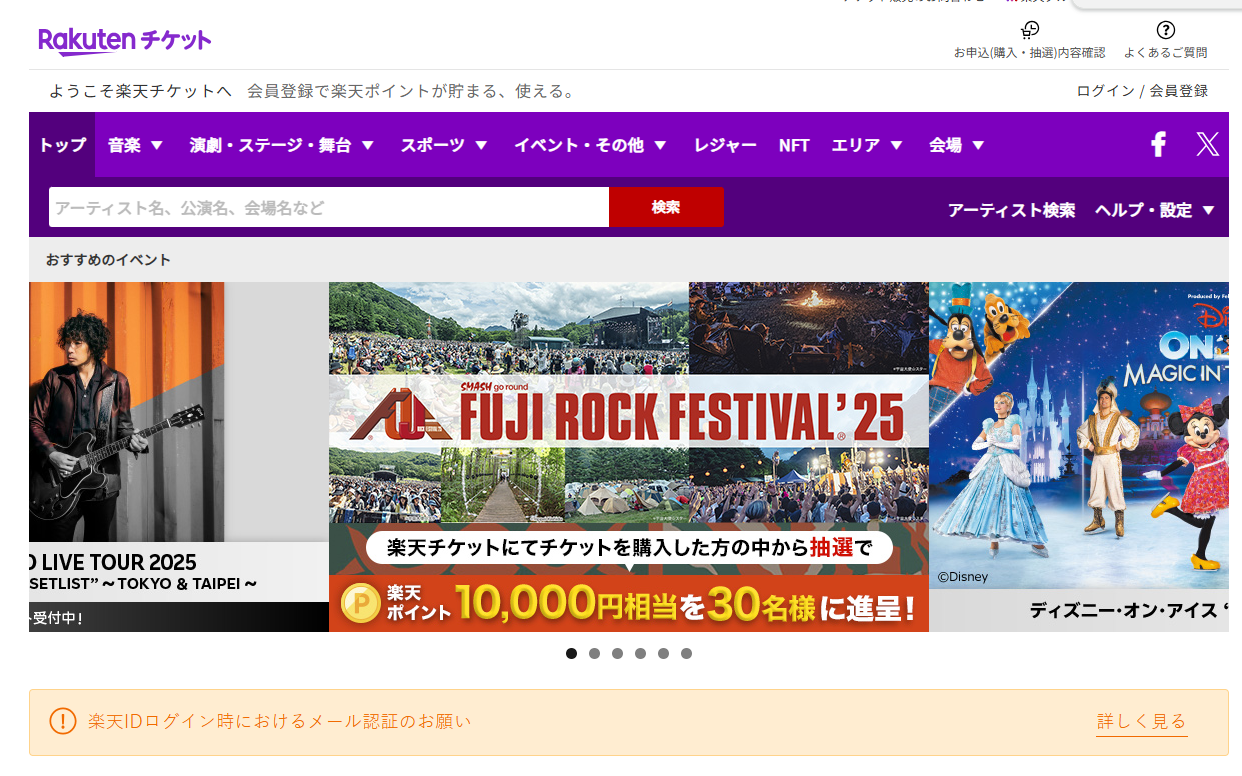Select the fourth carousel dot indicator
Image resolution: width=1242 pixels, height=776 pixels.
640,653
